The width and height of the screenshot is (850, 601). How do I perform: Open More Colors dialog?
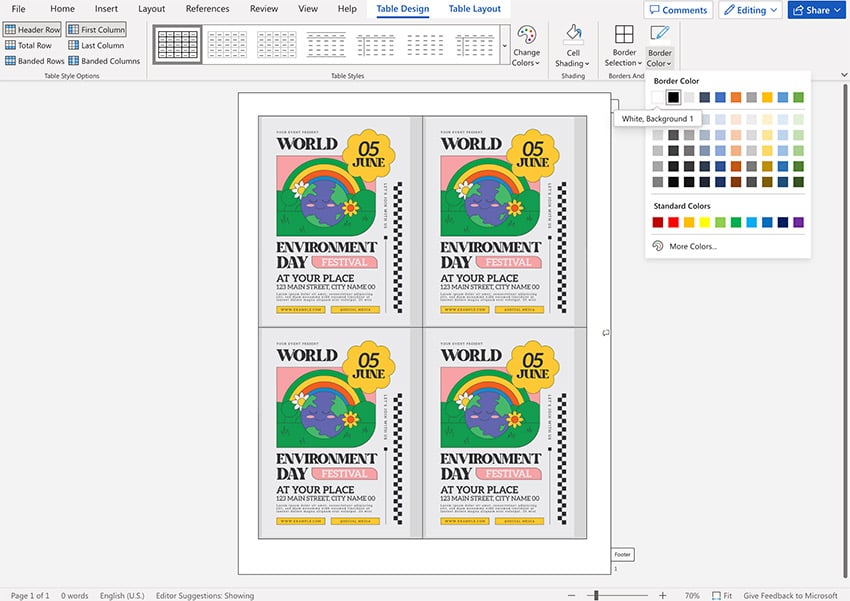click(x=684, y=246)
